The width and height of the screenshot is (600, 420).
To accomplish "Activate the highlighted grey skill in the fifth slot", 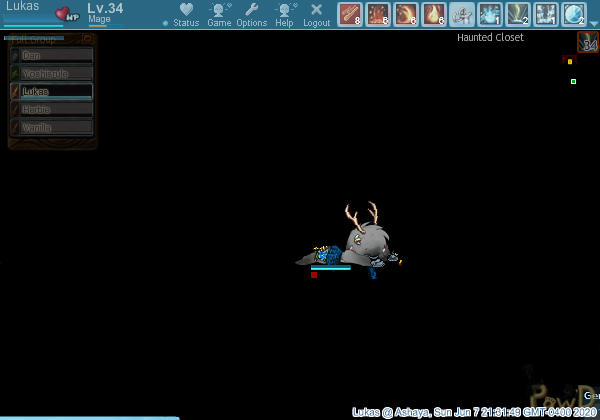I will (x=461, y=14).
